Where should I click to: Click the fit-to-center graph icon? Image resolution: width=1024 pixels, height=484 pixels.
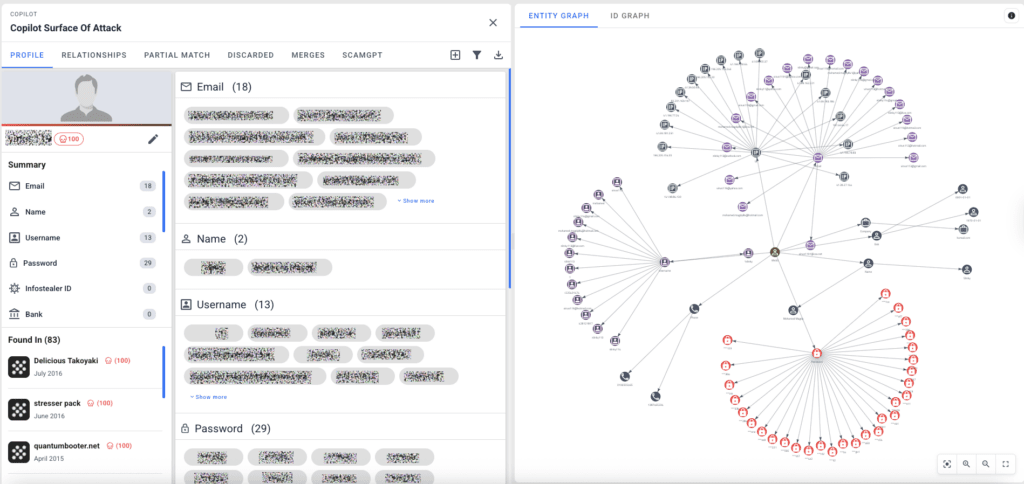(x=947, y=463)
